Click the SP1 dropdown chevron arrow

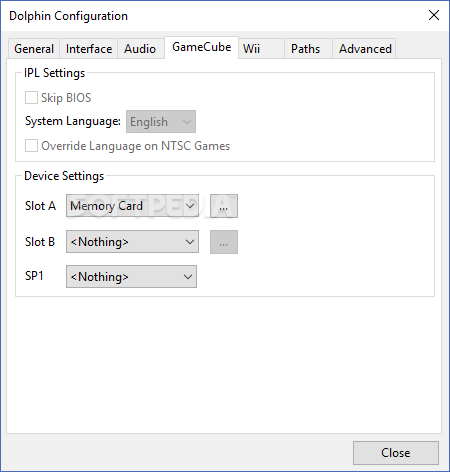[x=188, y=277]
